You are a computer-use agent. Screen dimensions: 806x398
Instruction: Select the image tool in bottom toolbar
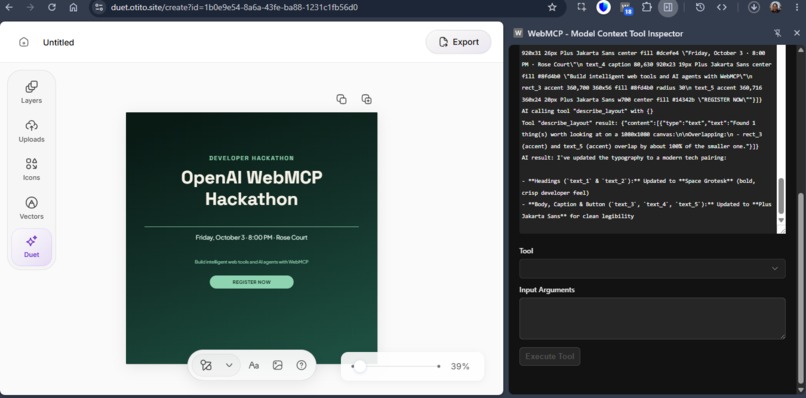pyautogui.click(x=278, y=365)
